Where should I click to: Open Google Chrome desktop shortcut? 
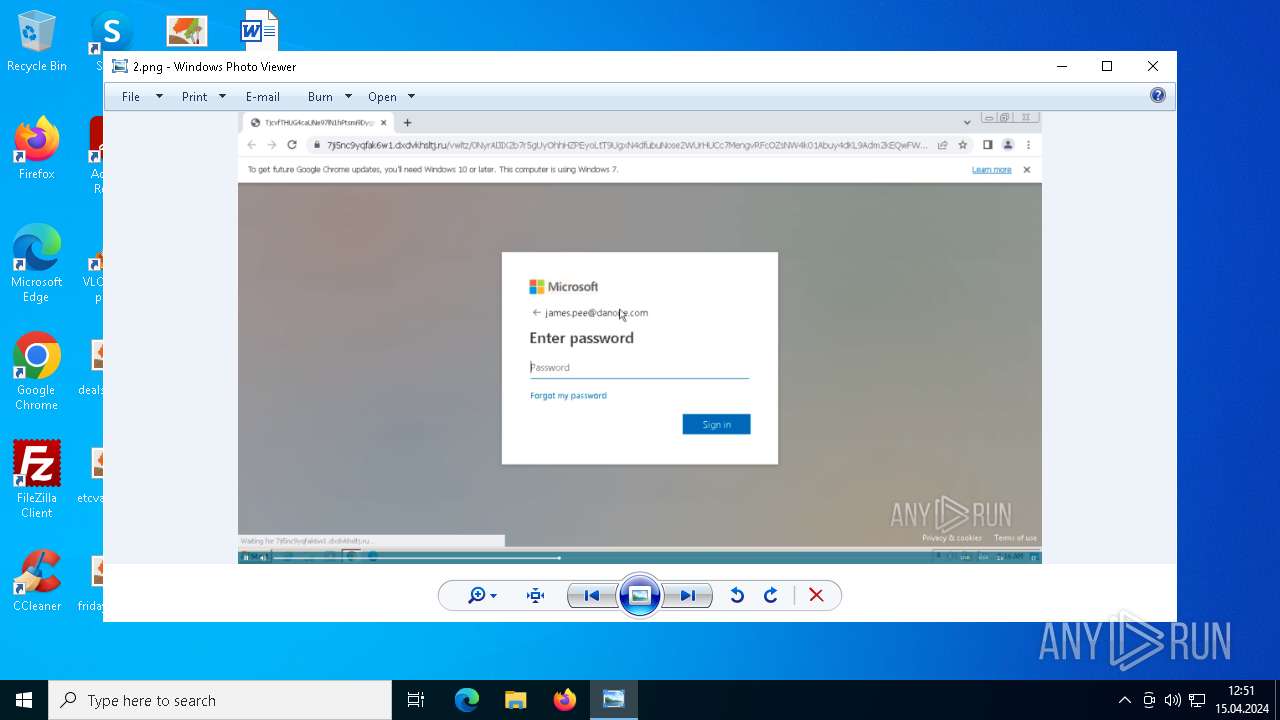click(x=36, y=372)
